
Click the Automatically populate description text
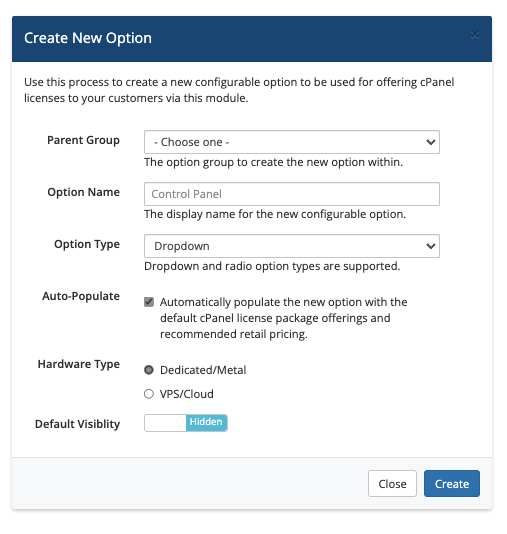point(284,318)
